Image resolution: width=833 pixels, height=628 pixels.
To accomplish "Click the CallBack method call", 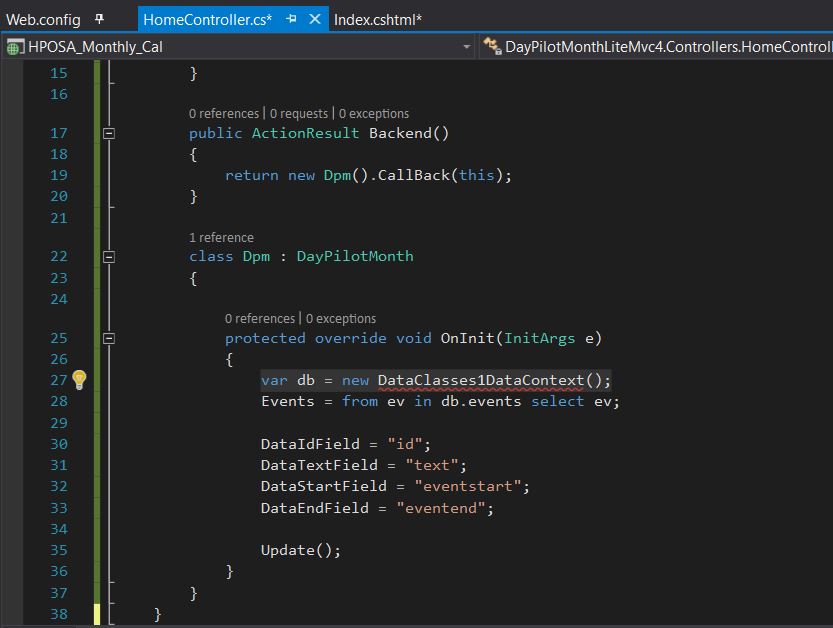I will [414, 175].
